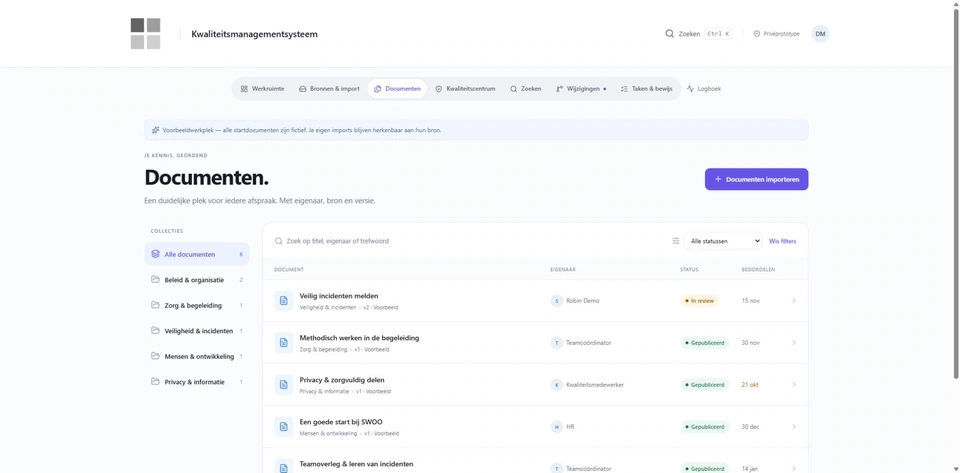Click the folder icon of Veiligheid & incidenten
Viewport: 960px width, 473px height.
click(155, 330)
